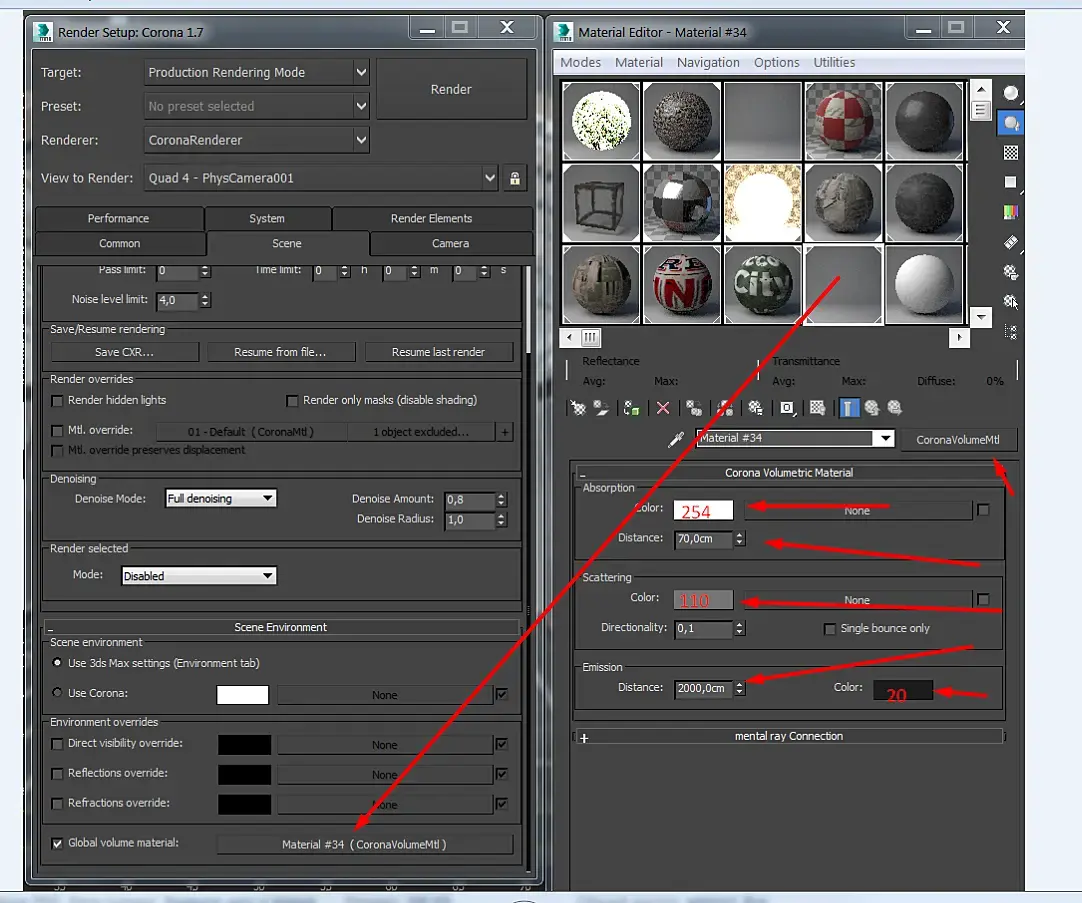Open the Material #34 name dropdown
The height and width of the screenshot is (903, 1082).
point(884,438)
